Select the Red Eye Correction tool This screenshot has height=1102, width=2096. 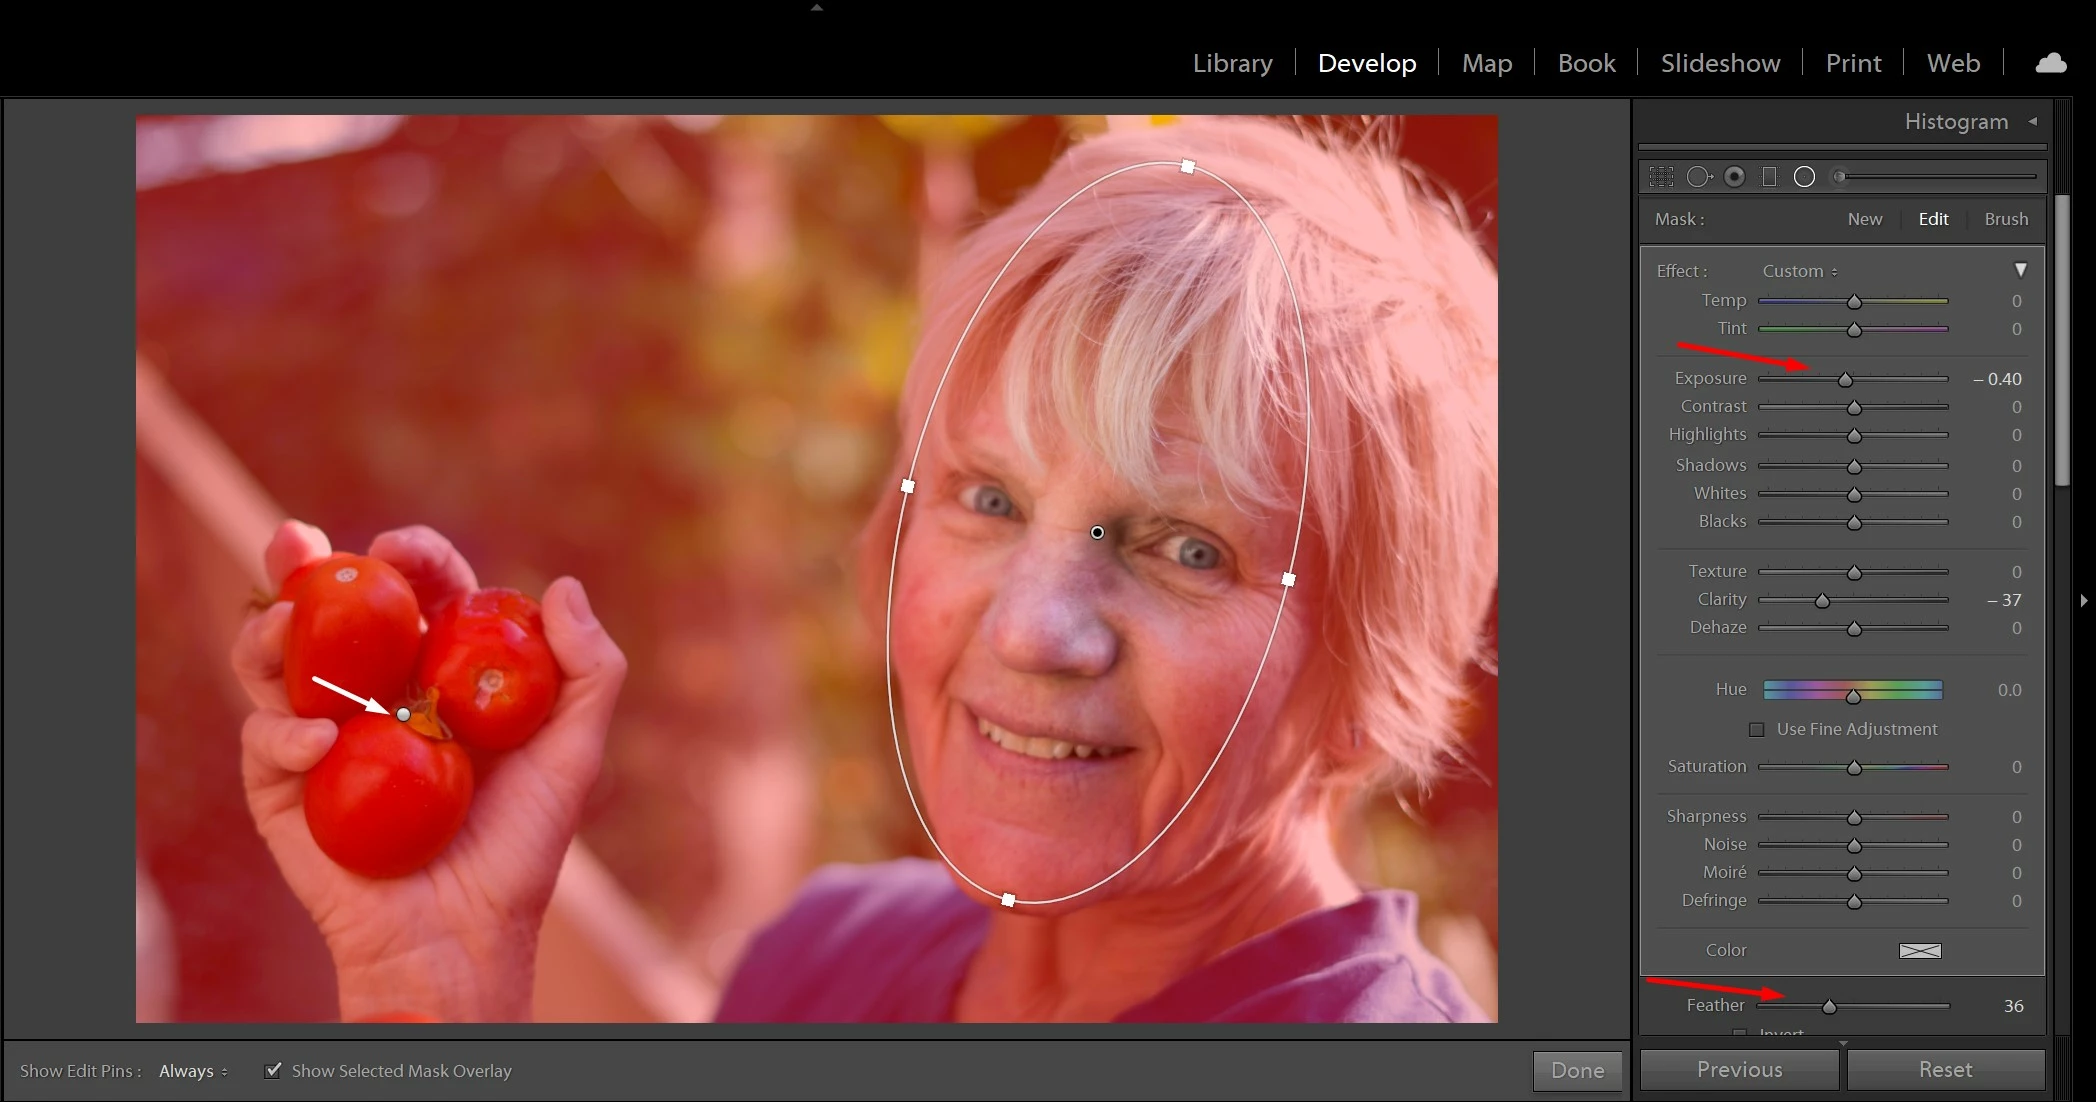1735,177
